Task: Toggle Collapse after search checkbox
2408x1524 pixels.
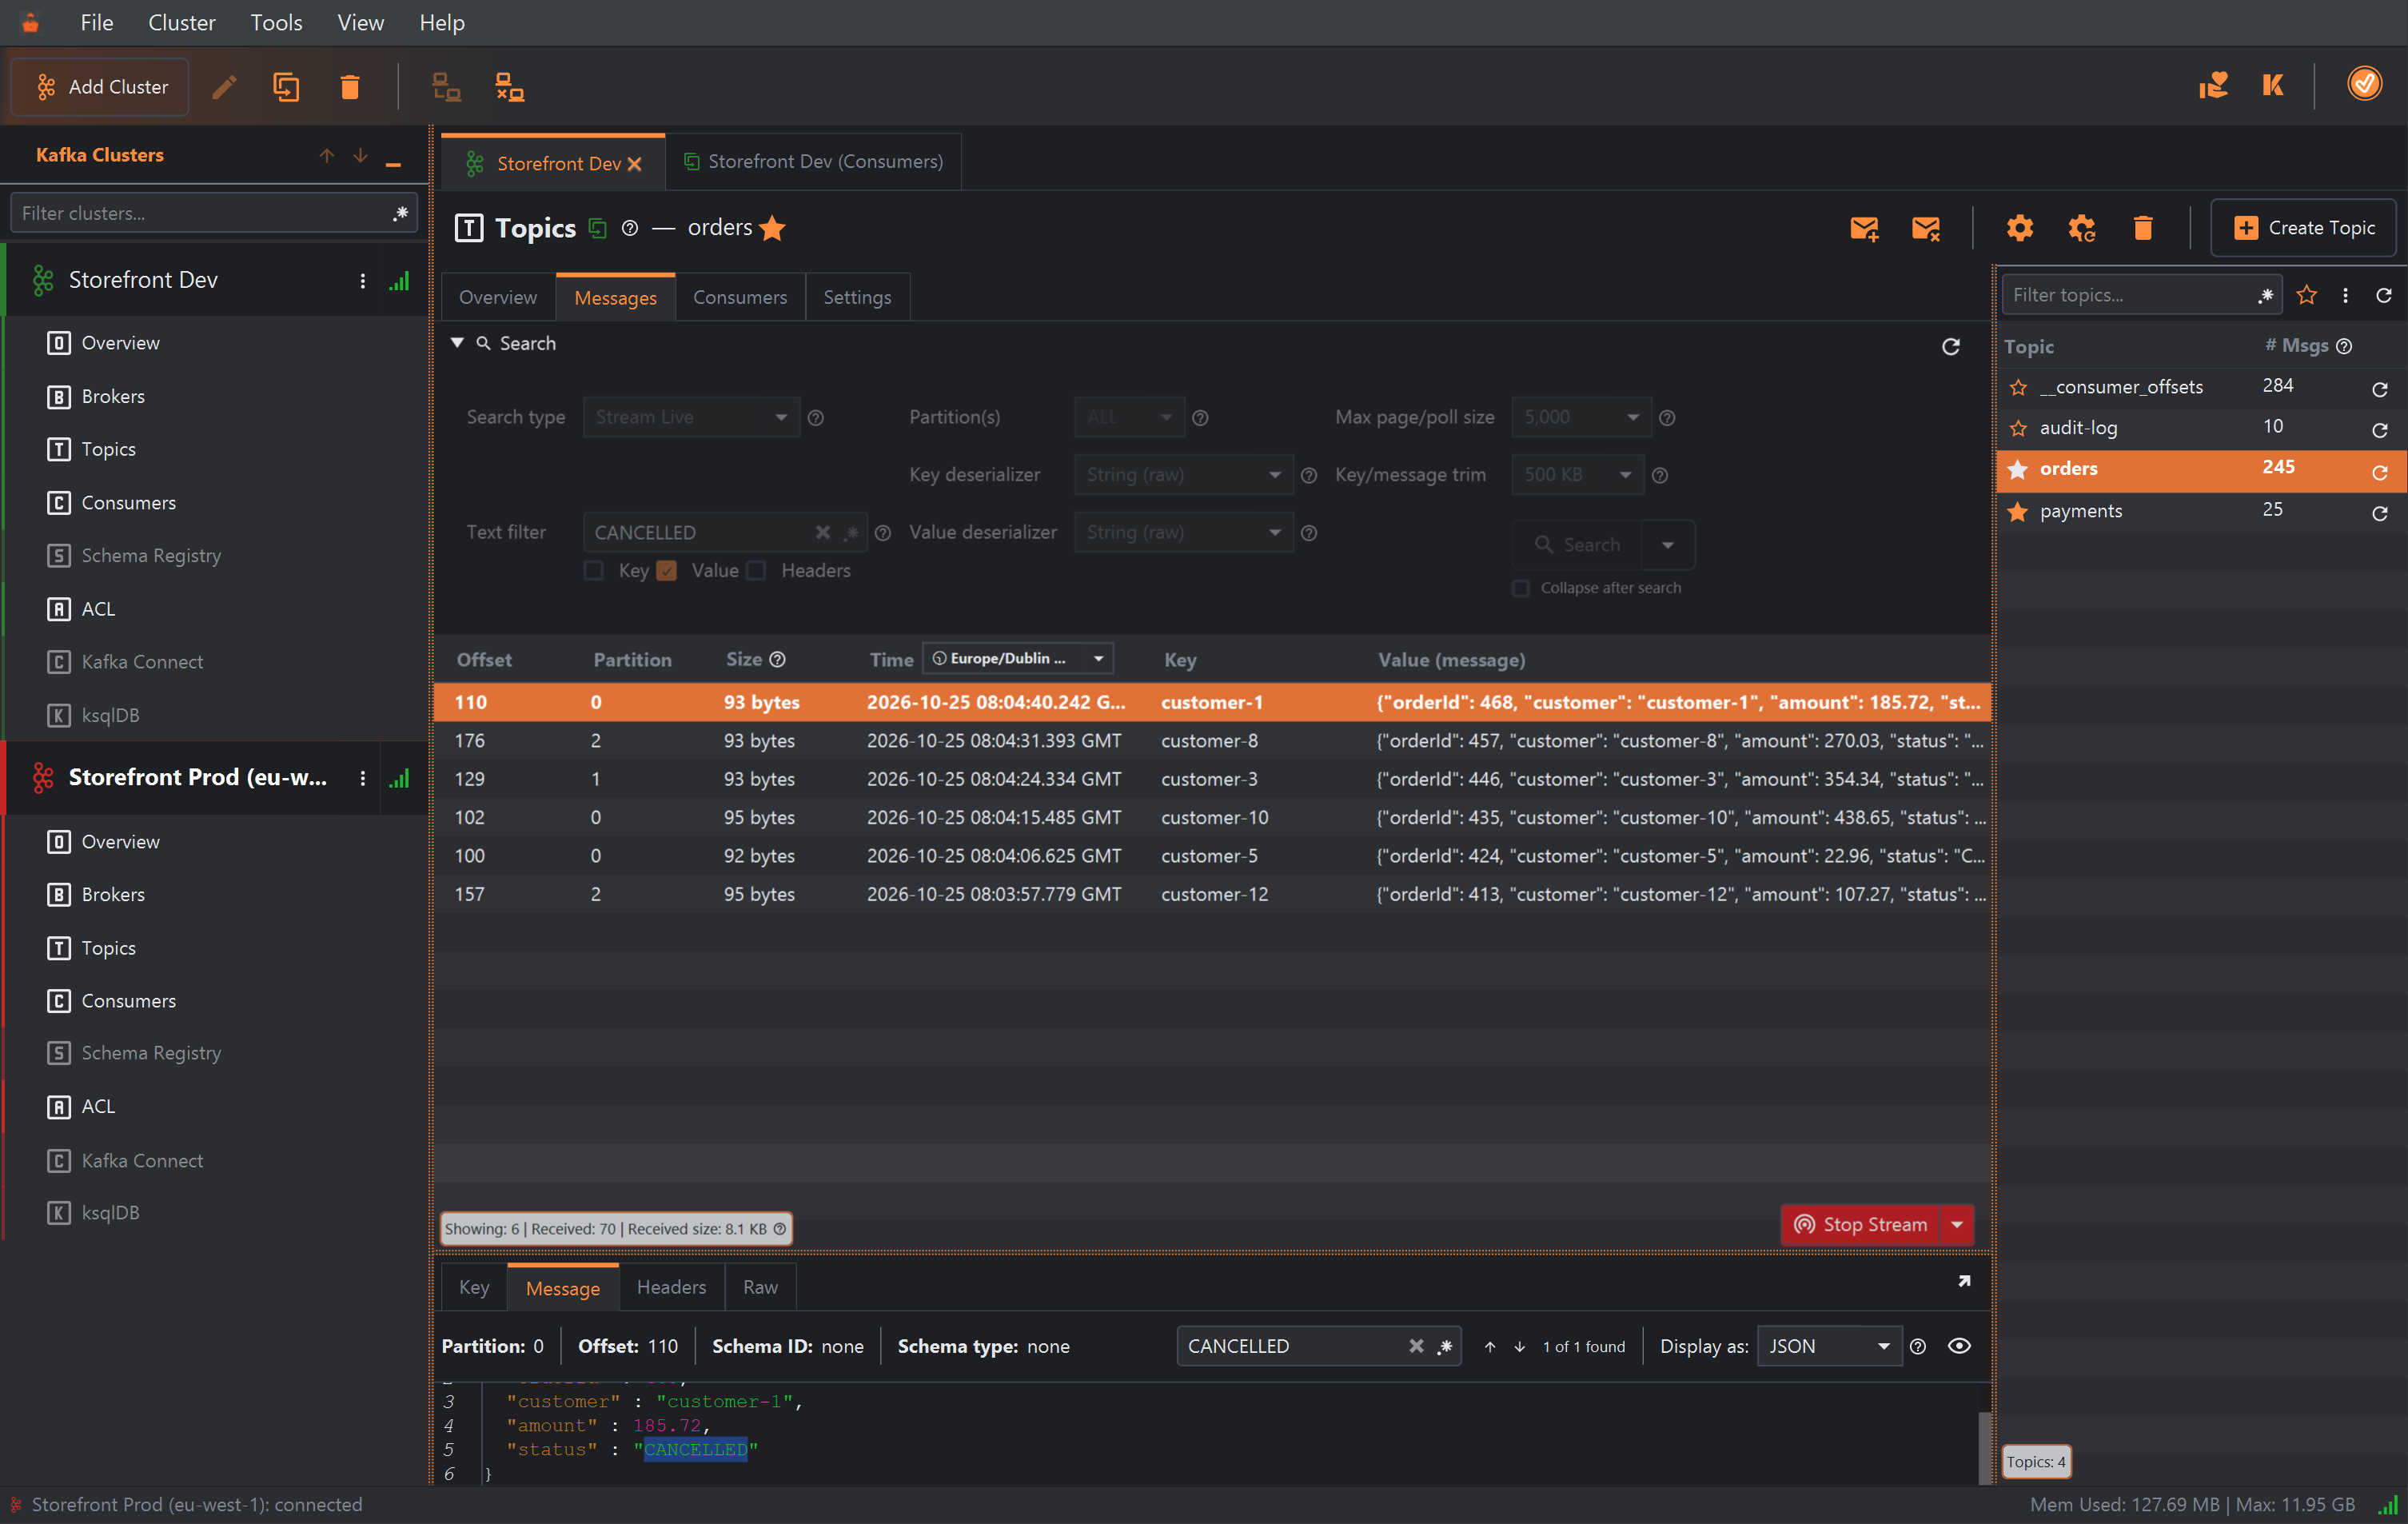Action: coord(1521,588)
